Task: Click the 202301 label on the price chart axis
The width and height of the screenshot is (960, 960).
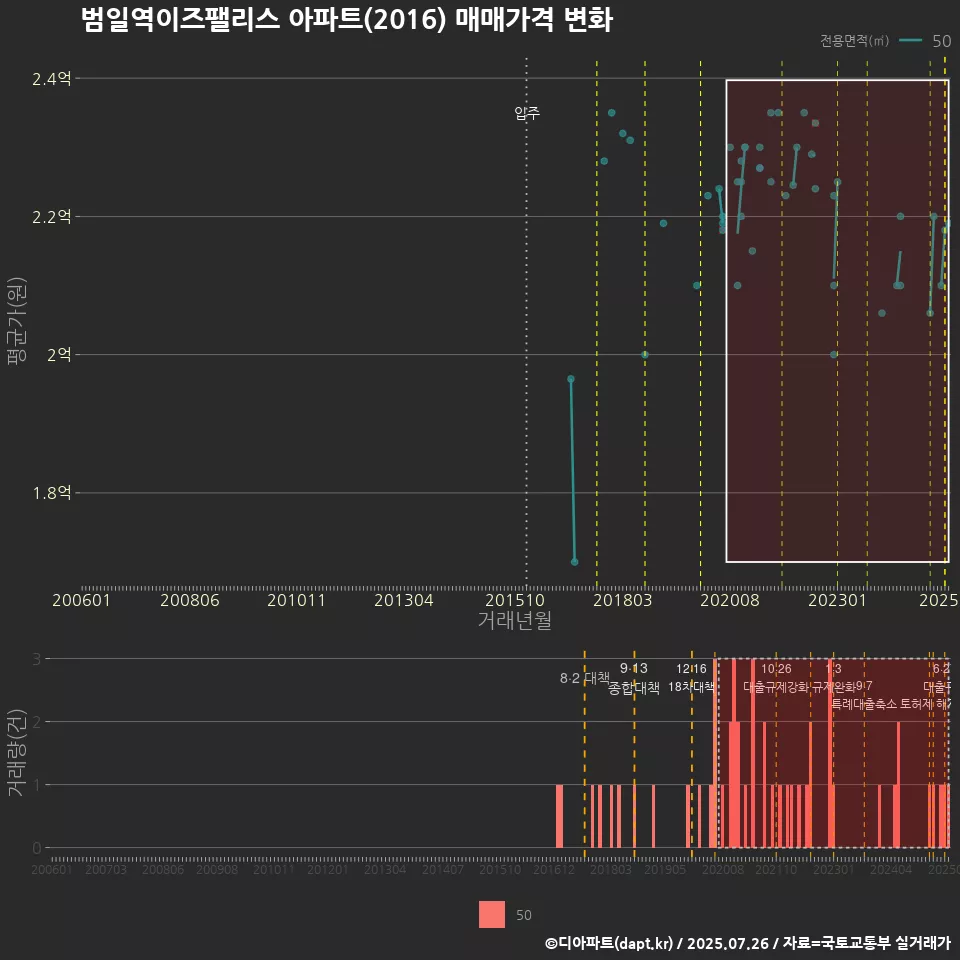Action: [x=838, y=600]
